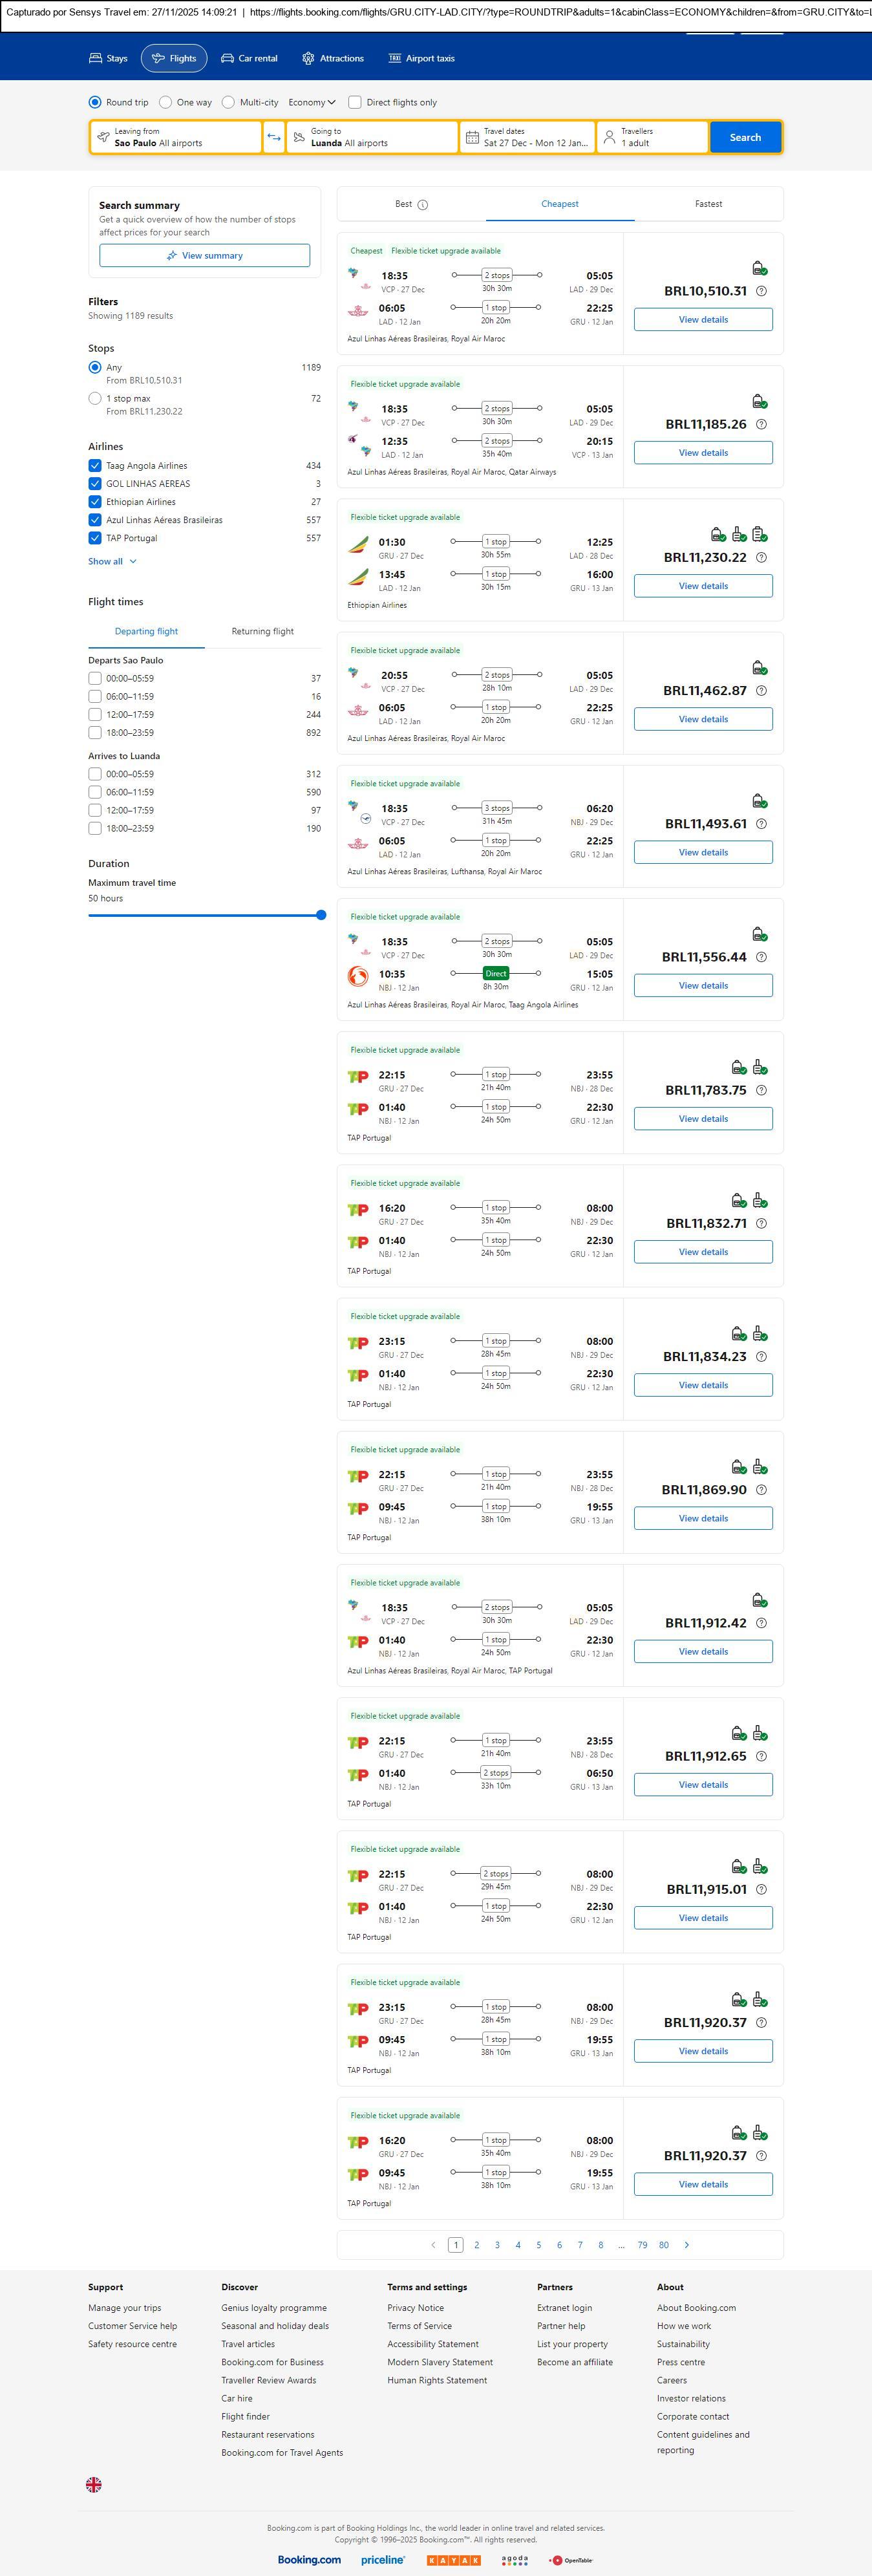Select the 1 stop max radio option
Image resolution: width=872 pixels, height=2576 pixels.
coord(95,398)
